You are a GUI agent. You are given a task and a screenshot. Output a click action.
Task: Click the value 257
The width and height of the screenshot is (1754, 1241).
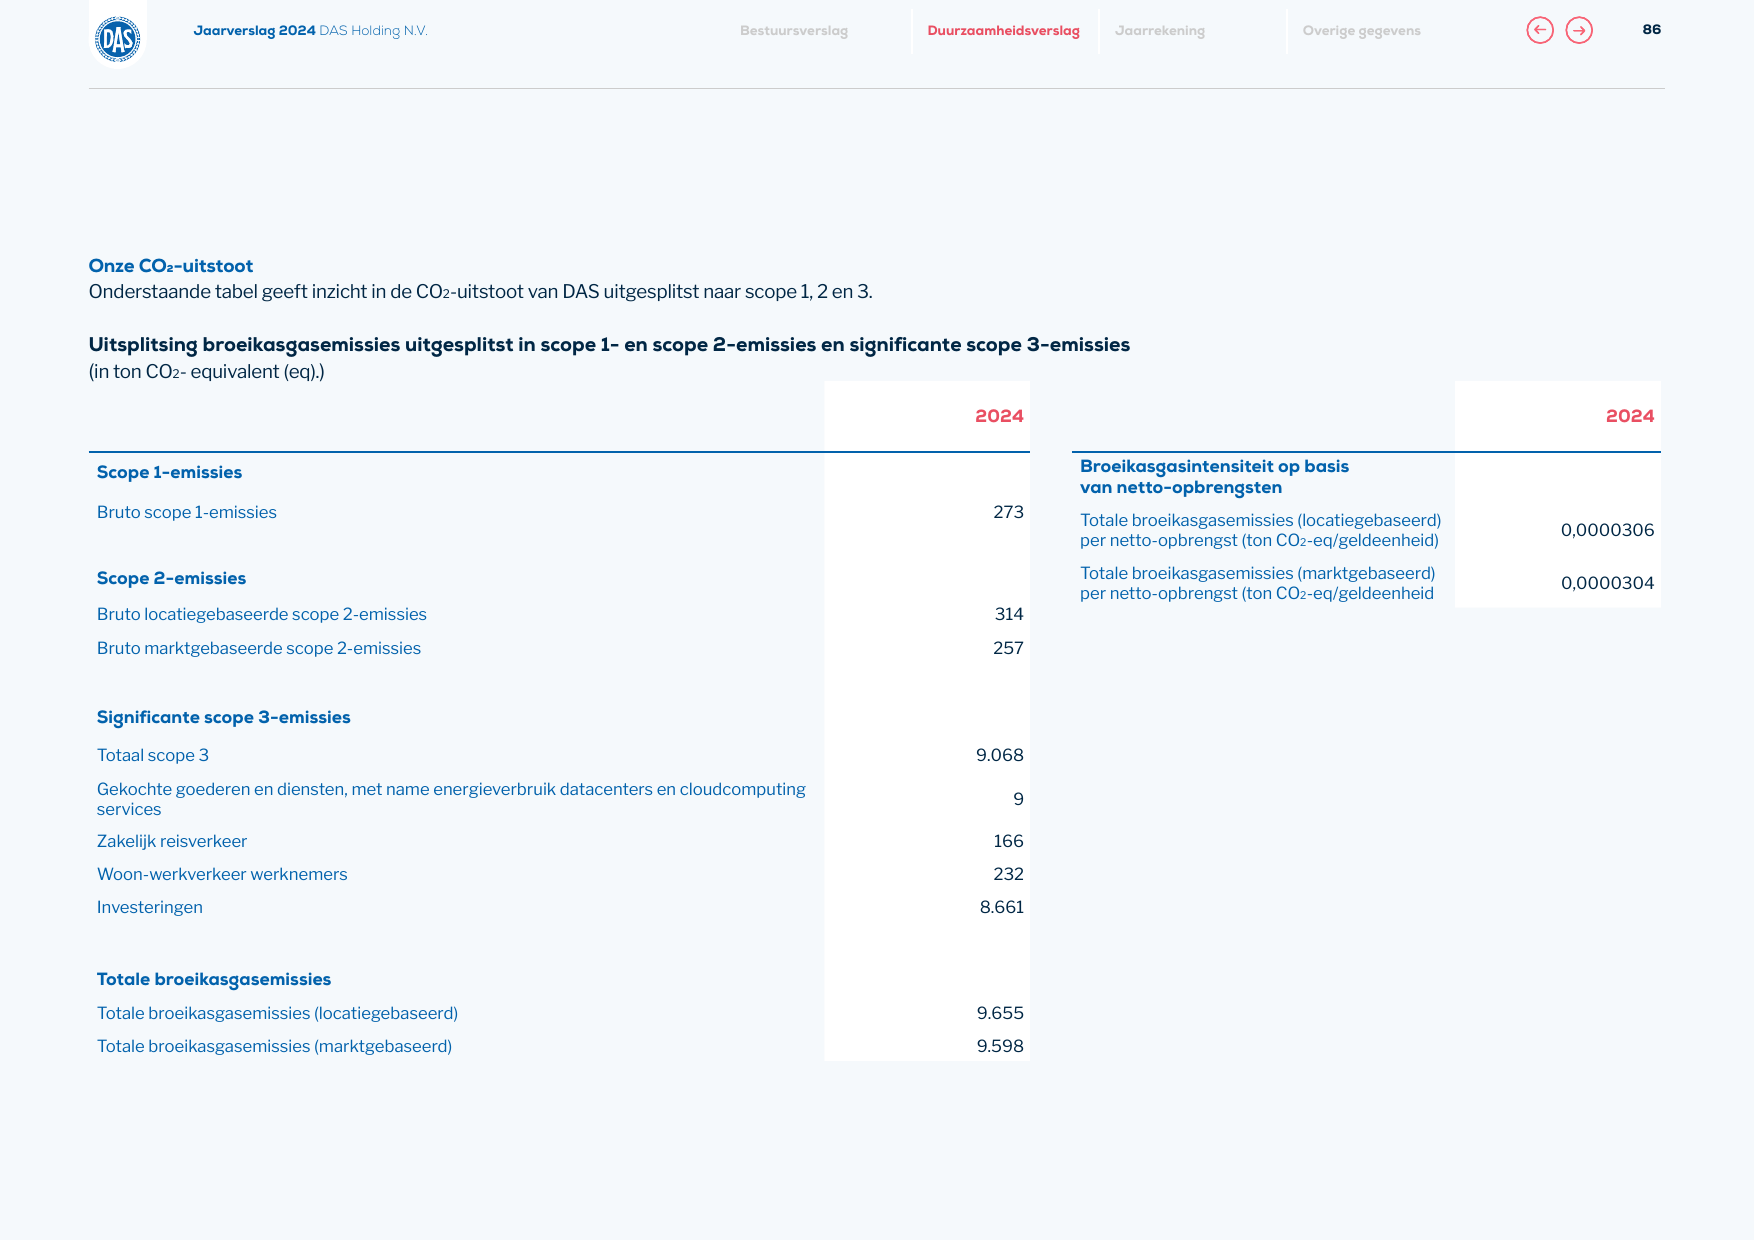[x=1008, y=648]
